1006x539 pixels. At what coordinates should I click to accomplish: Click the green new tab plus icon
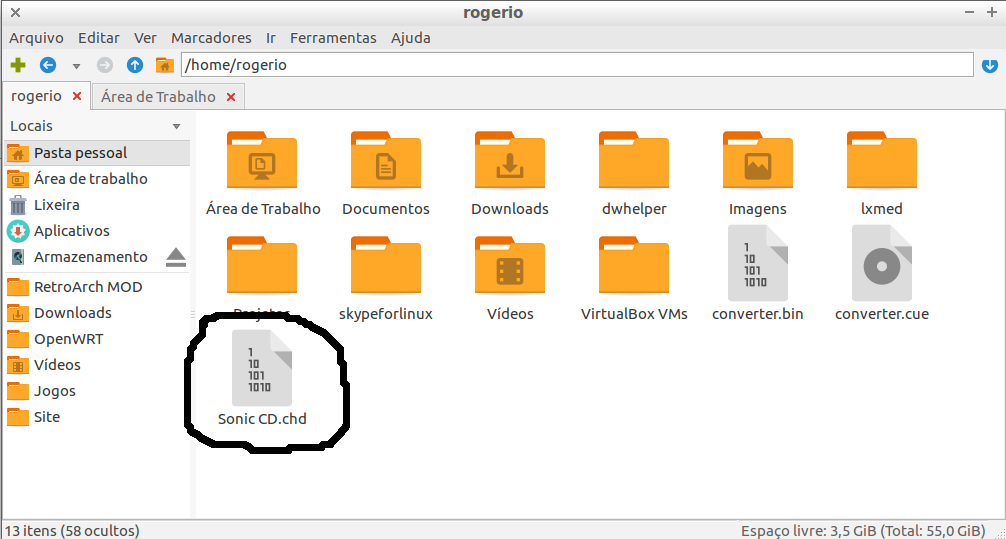(17, 65)
